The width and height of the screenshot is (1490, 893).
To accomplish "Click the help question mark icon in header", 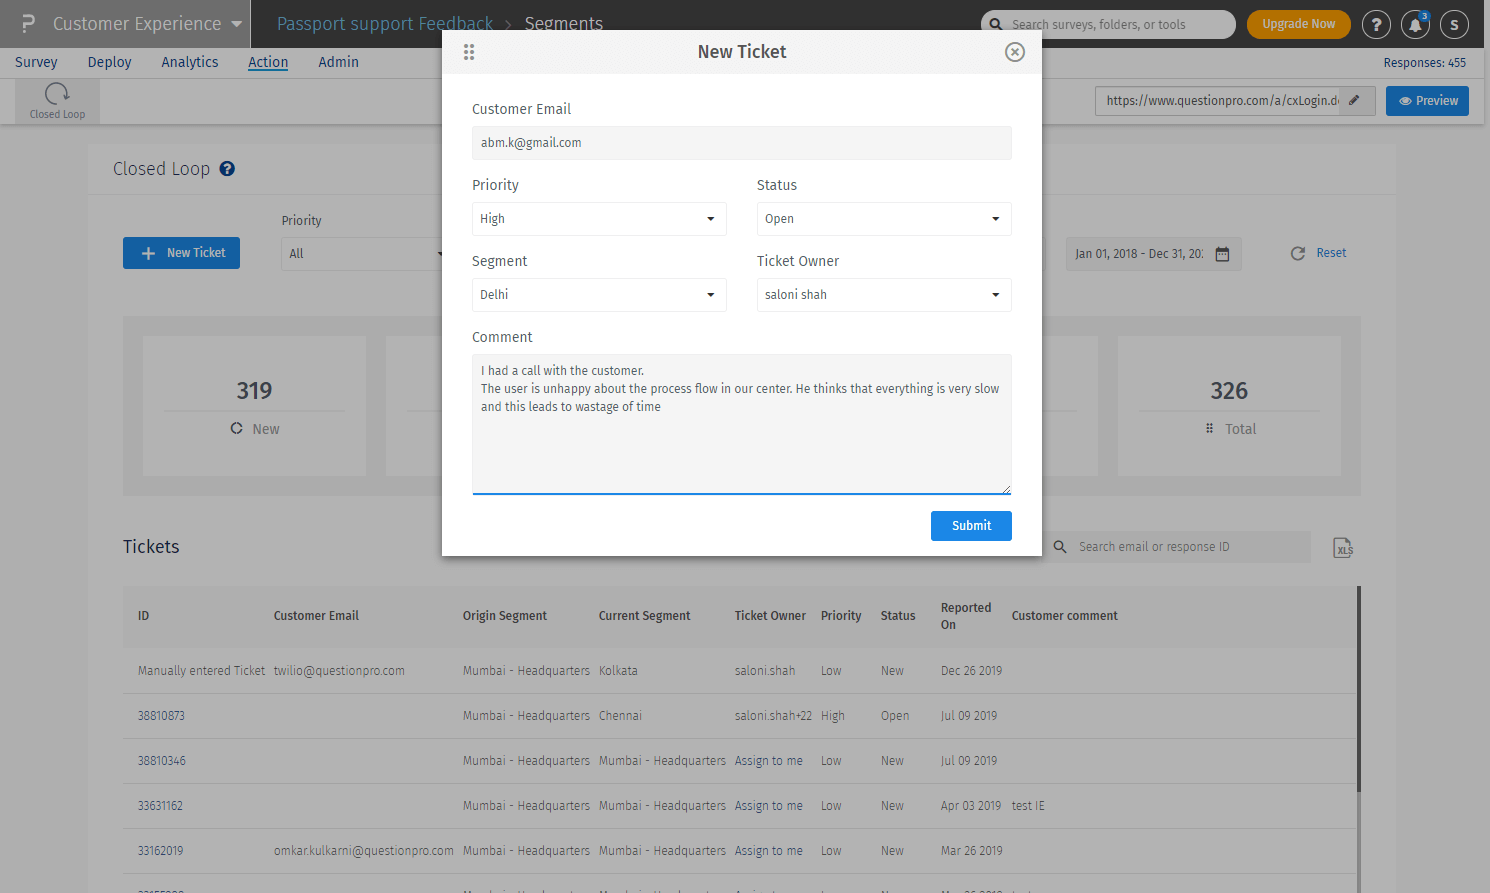I will coord(1376,25).
